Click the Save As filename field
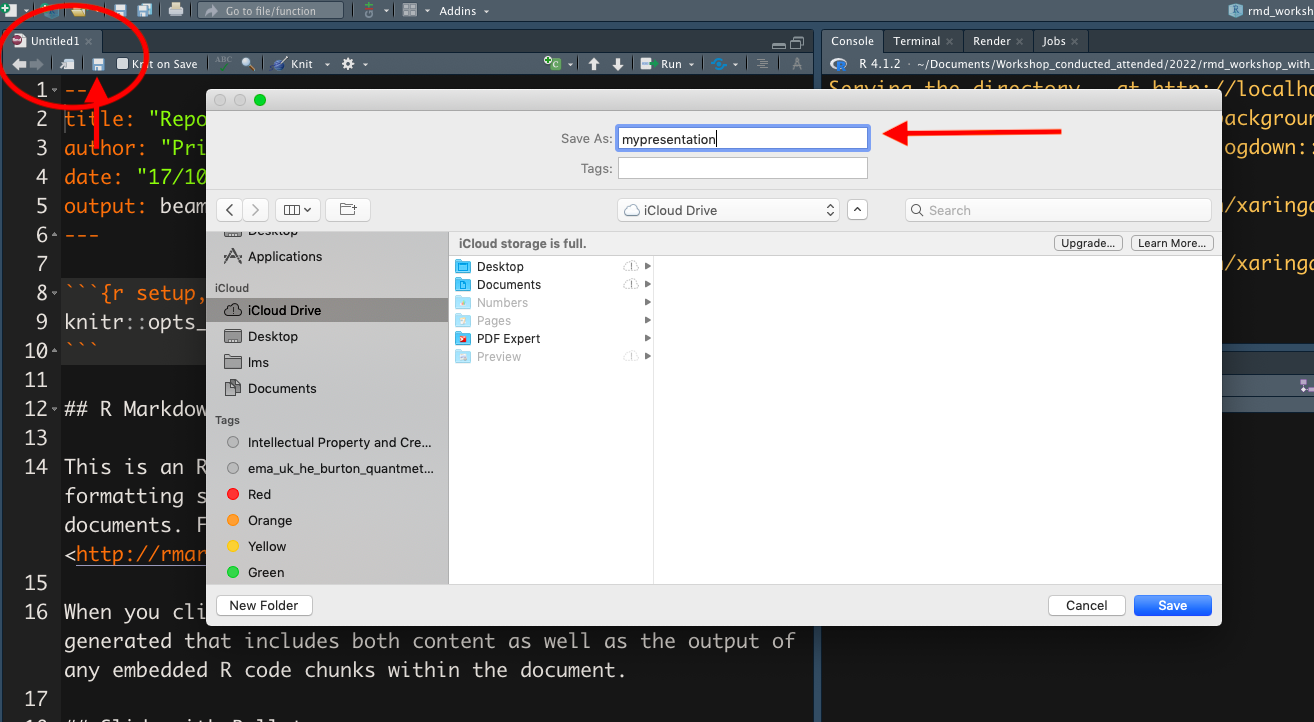 (743, 139)
